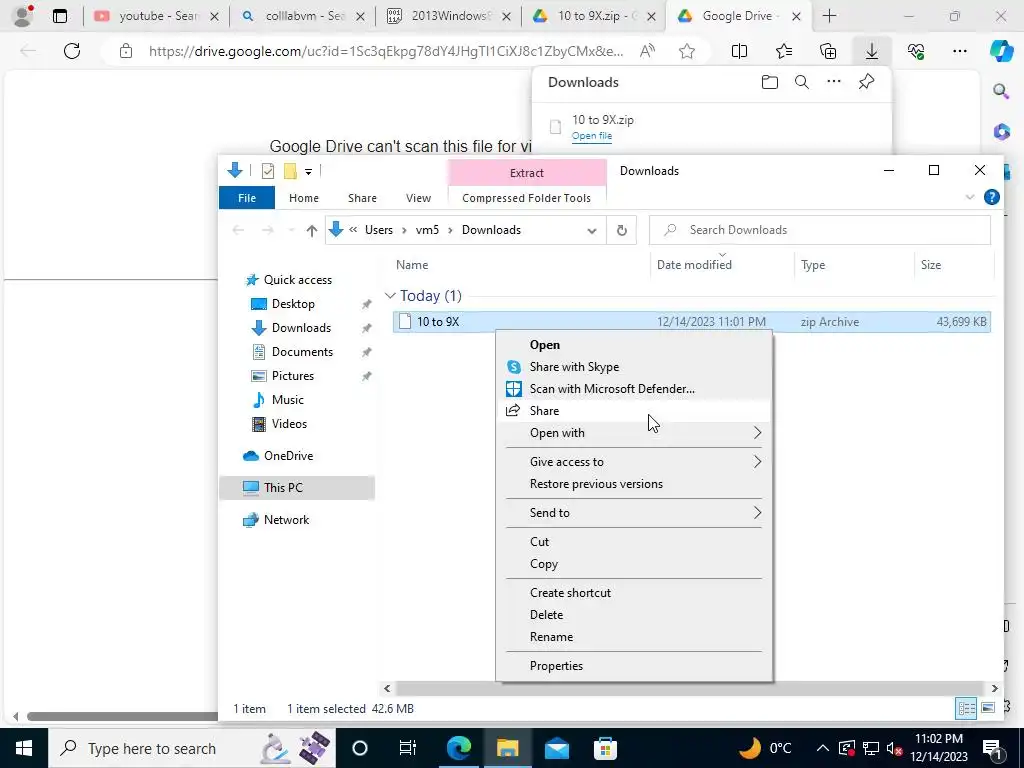Expand the Explorer ribbon chevron
Image resolution: width=1024 pixels, height=768 pixels.
click(x=970, y=197)
